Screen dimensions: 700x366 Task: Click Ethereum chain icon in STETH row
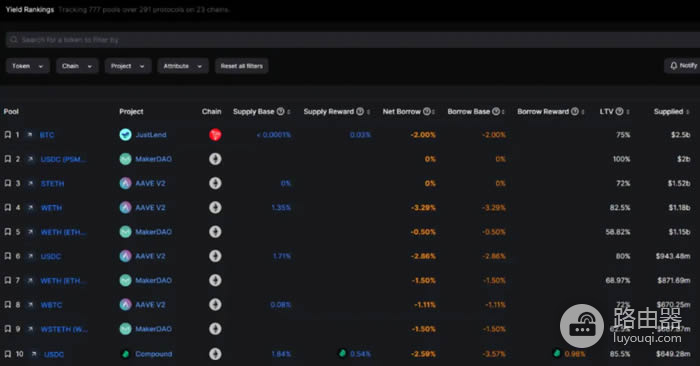pos(215,183)
